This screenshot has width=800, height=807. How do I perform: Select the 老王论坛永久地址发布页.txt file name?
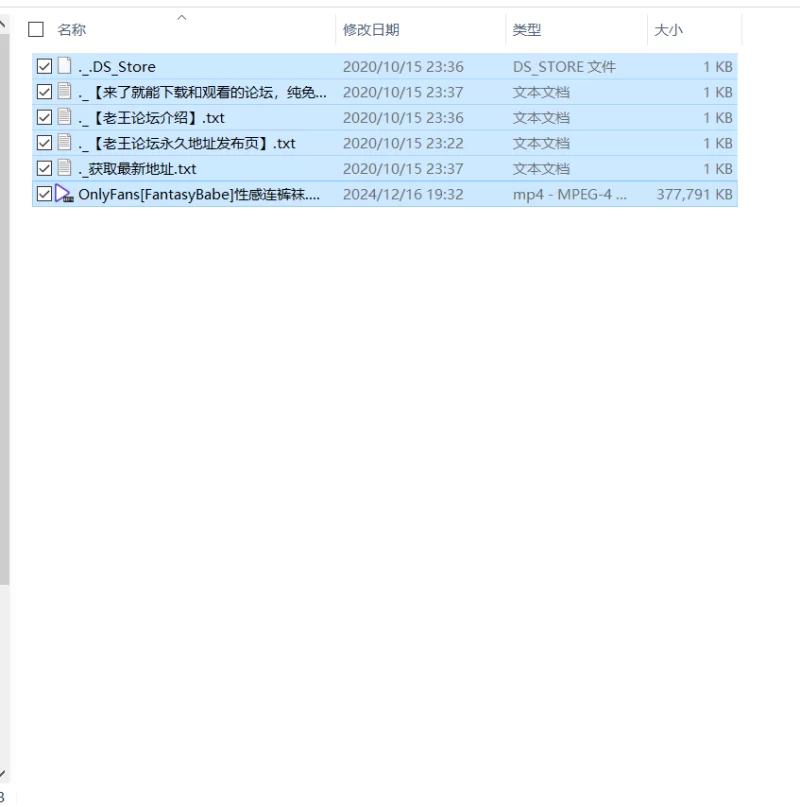click(187, 143)
